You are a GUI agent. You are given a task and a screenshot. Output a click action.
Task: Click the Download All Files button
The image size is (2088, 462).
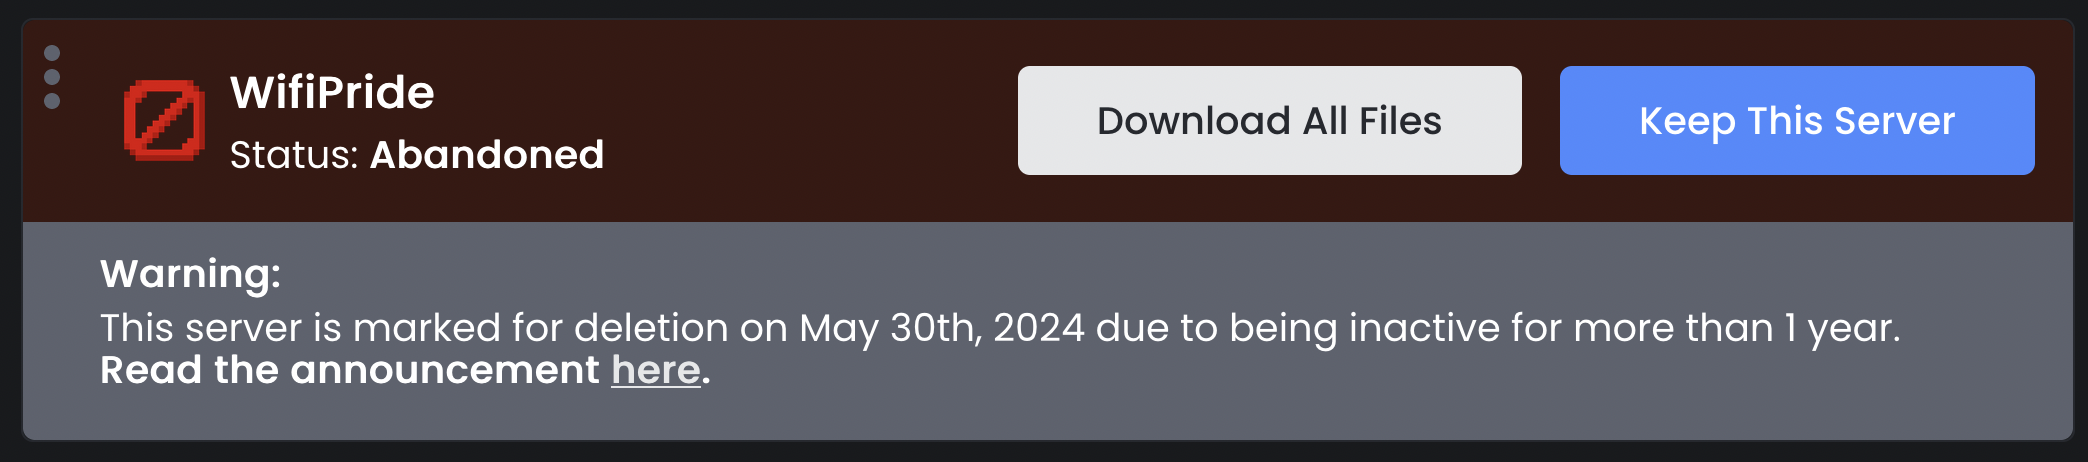(1269, 121)
